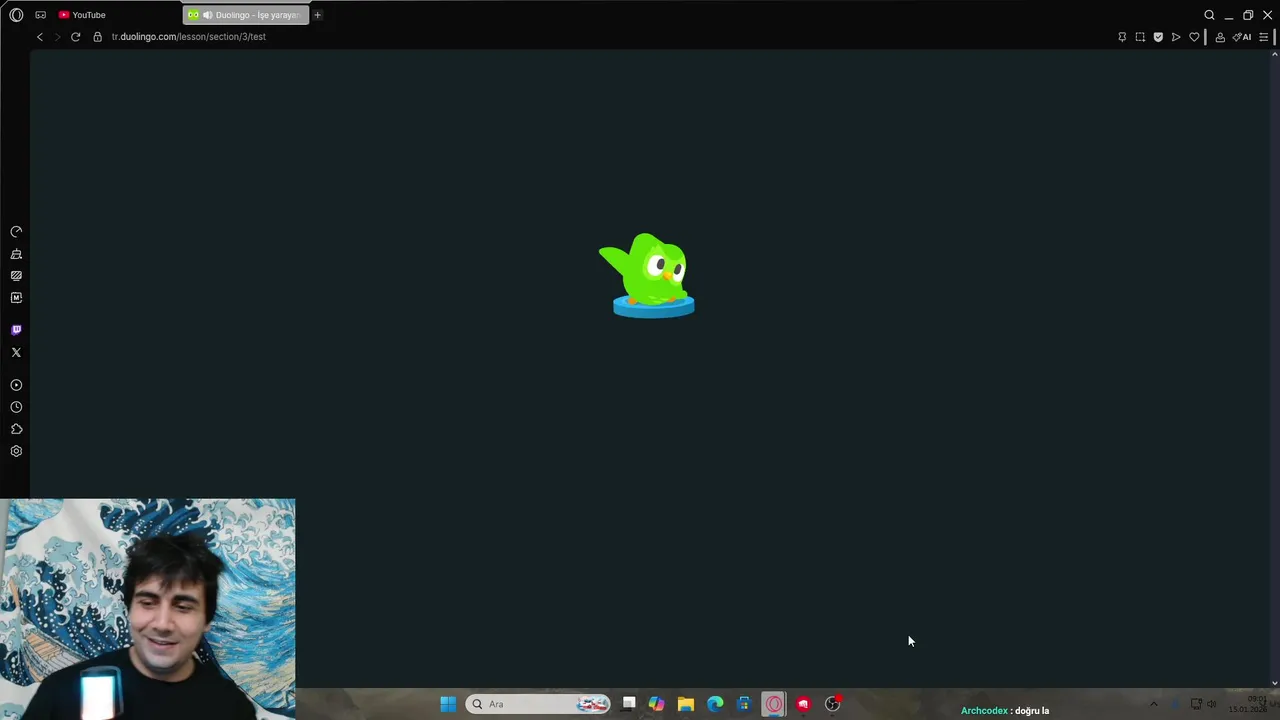Screen dimensions: 1280x720
Task: Open the OBS Studio taskbar icon
Action: pos(833,704)
